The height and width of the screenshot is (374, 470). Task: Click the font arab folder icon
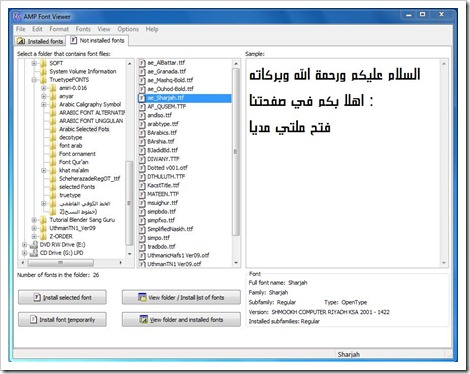pyautogui.click(x=53, y=146)
